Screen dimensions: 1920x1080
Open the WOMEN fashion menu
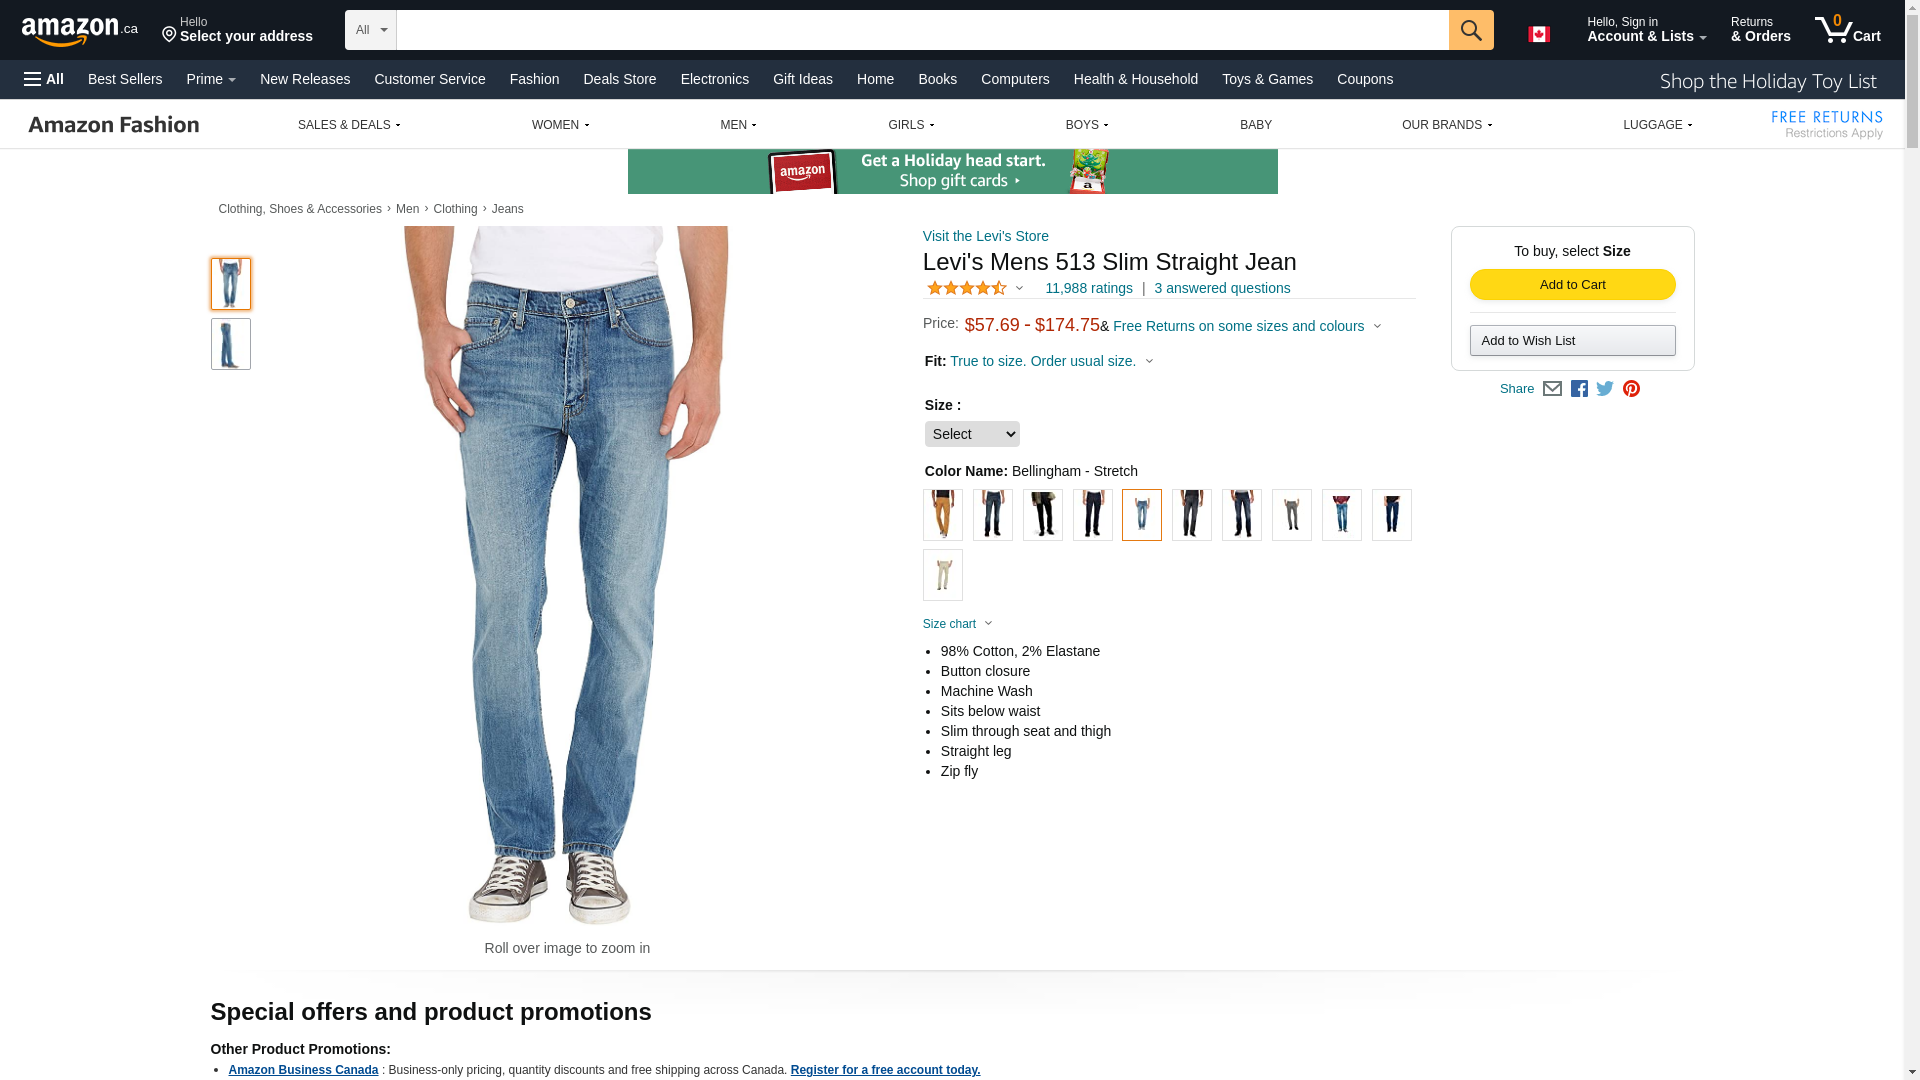coord(560,125)
